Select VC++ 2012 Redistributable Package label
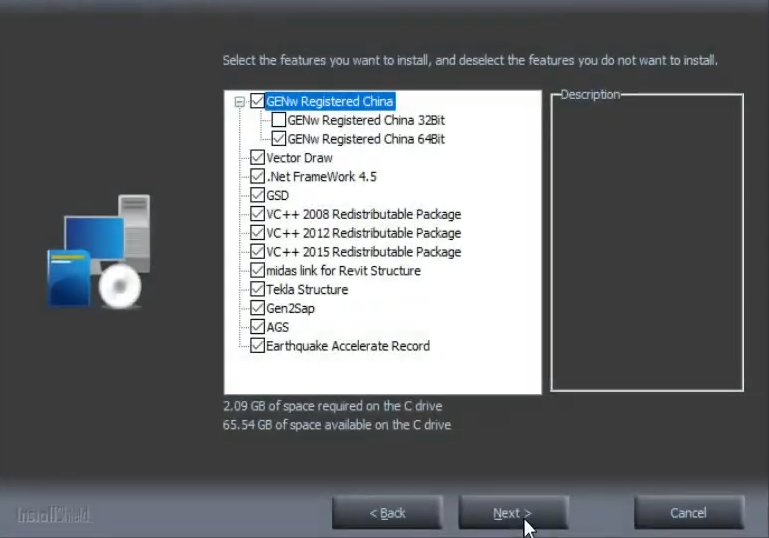Screen dimensions: 769x538 (x=363, y=233)
